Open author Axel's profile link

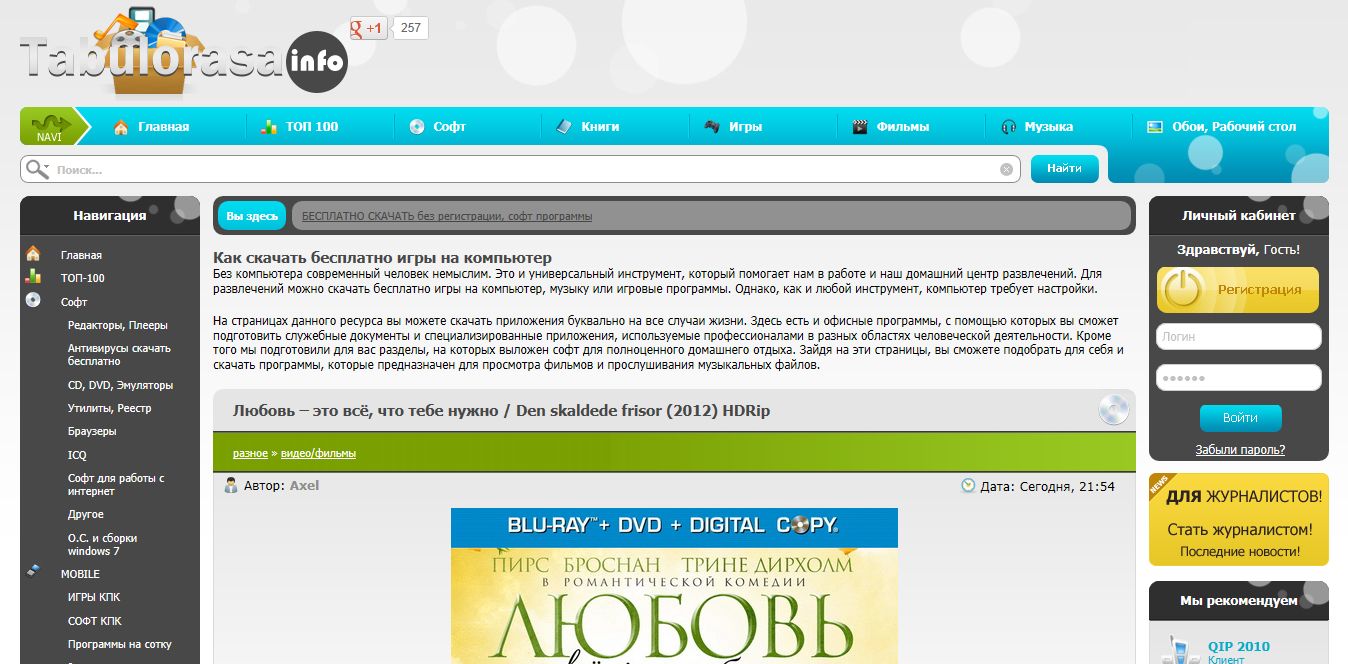pyautogui.click(x=304, y=485)
